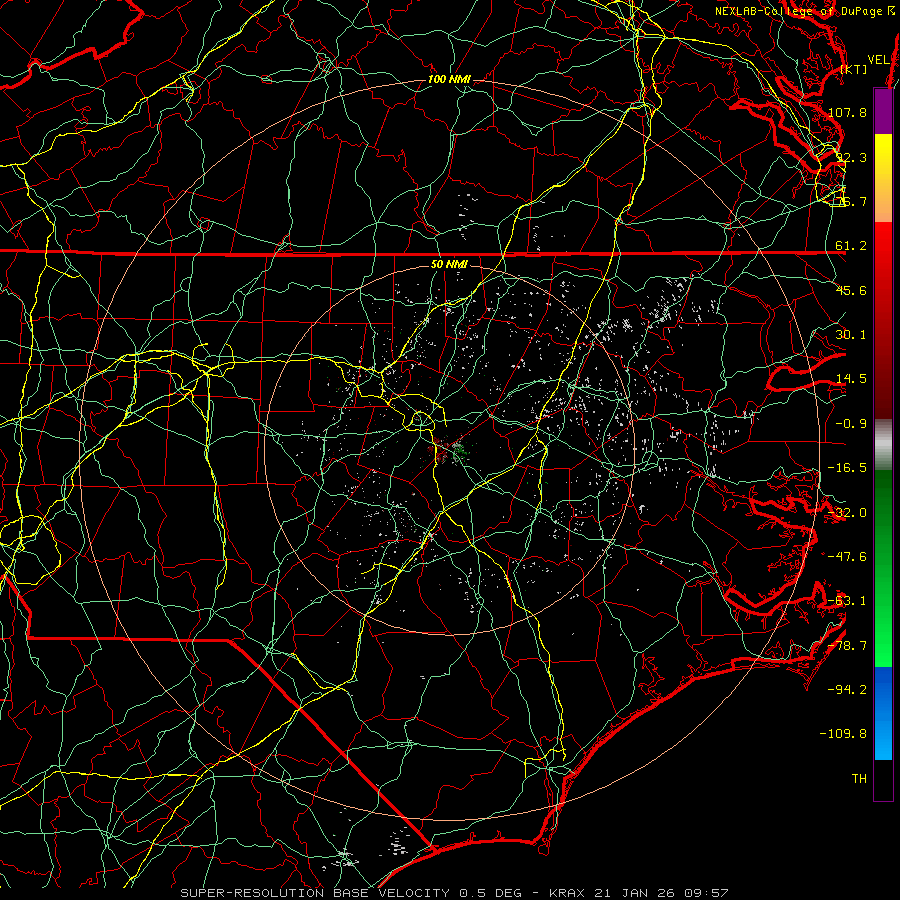The width and height of the screenshot is (900, 900).
Task: Click the TH legend label
Action: tap(859, 779)
